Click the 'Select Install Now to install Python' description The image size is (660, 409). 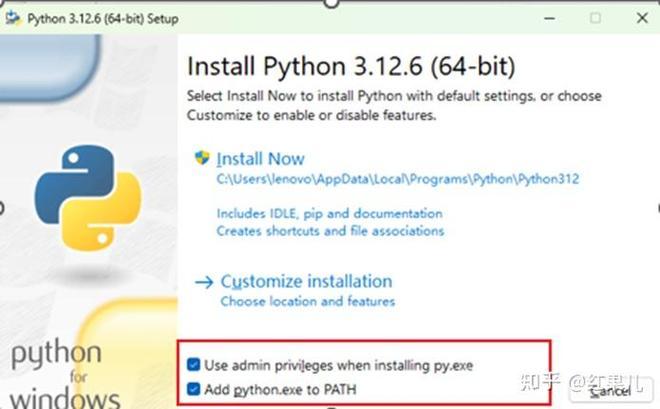tap(394, 105)
